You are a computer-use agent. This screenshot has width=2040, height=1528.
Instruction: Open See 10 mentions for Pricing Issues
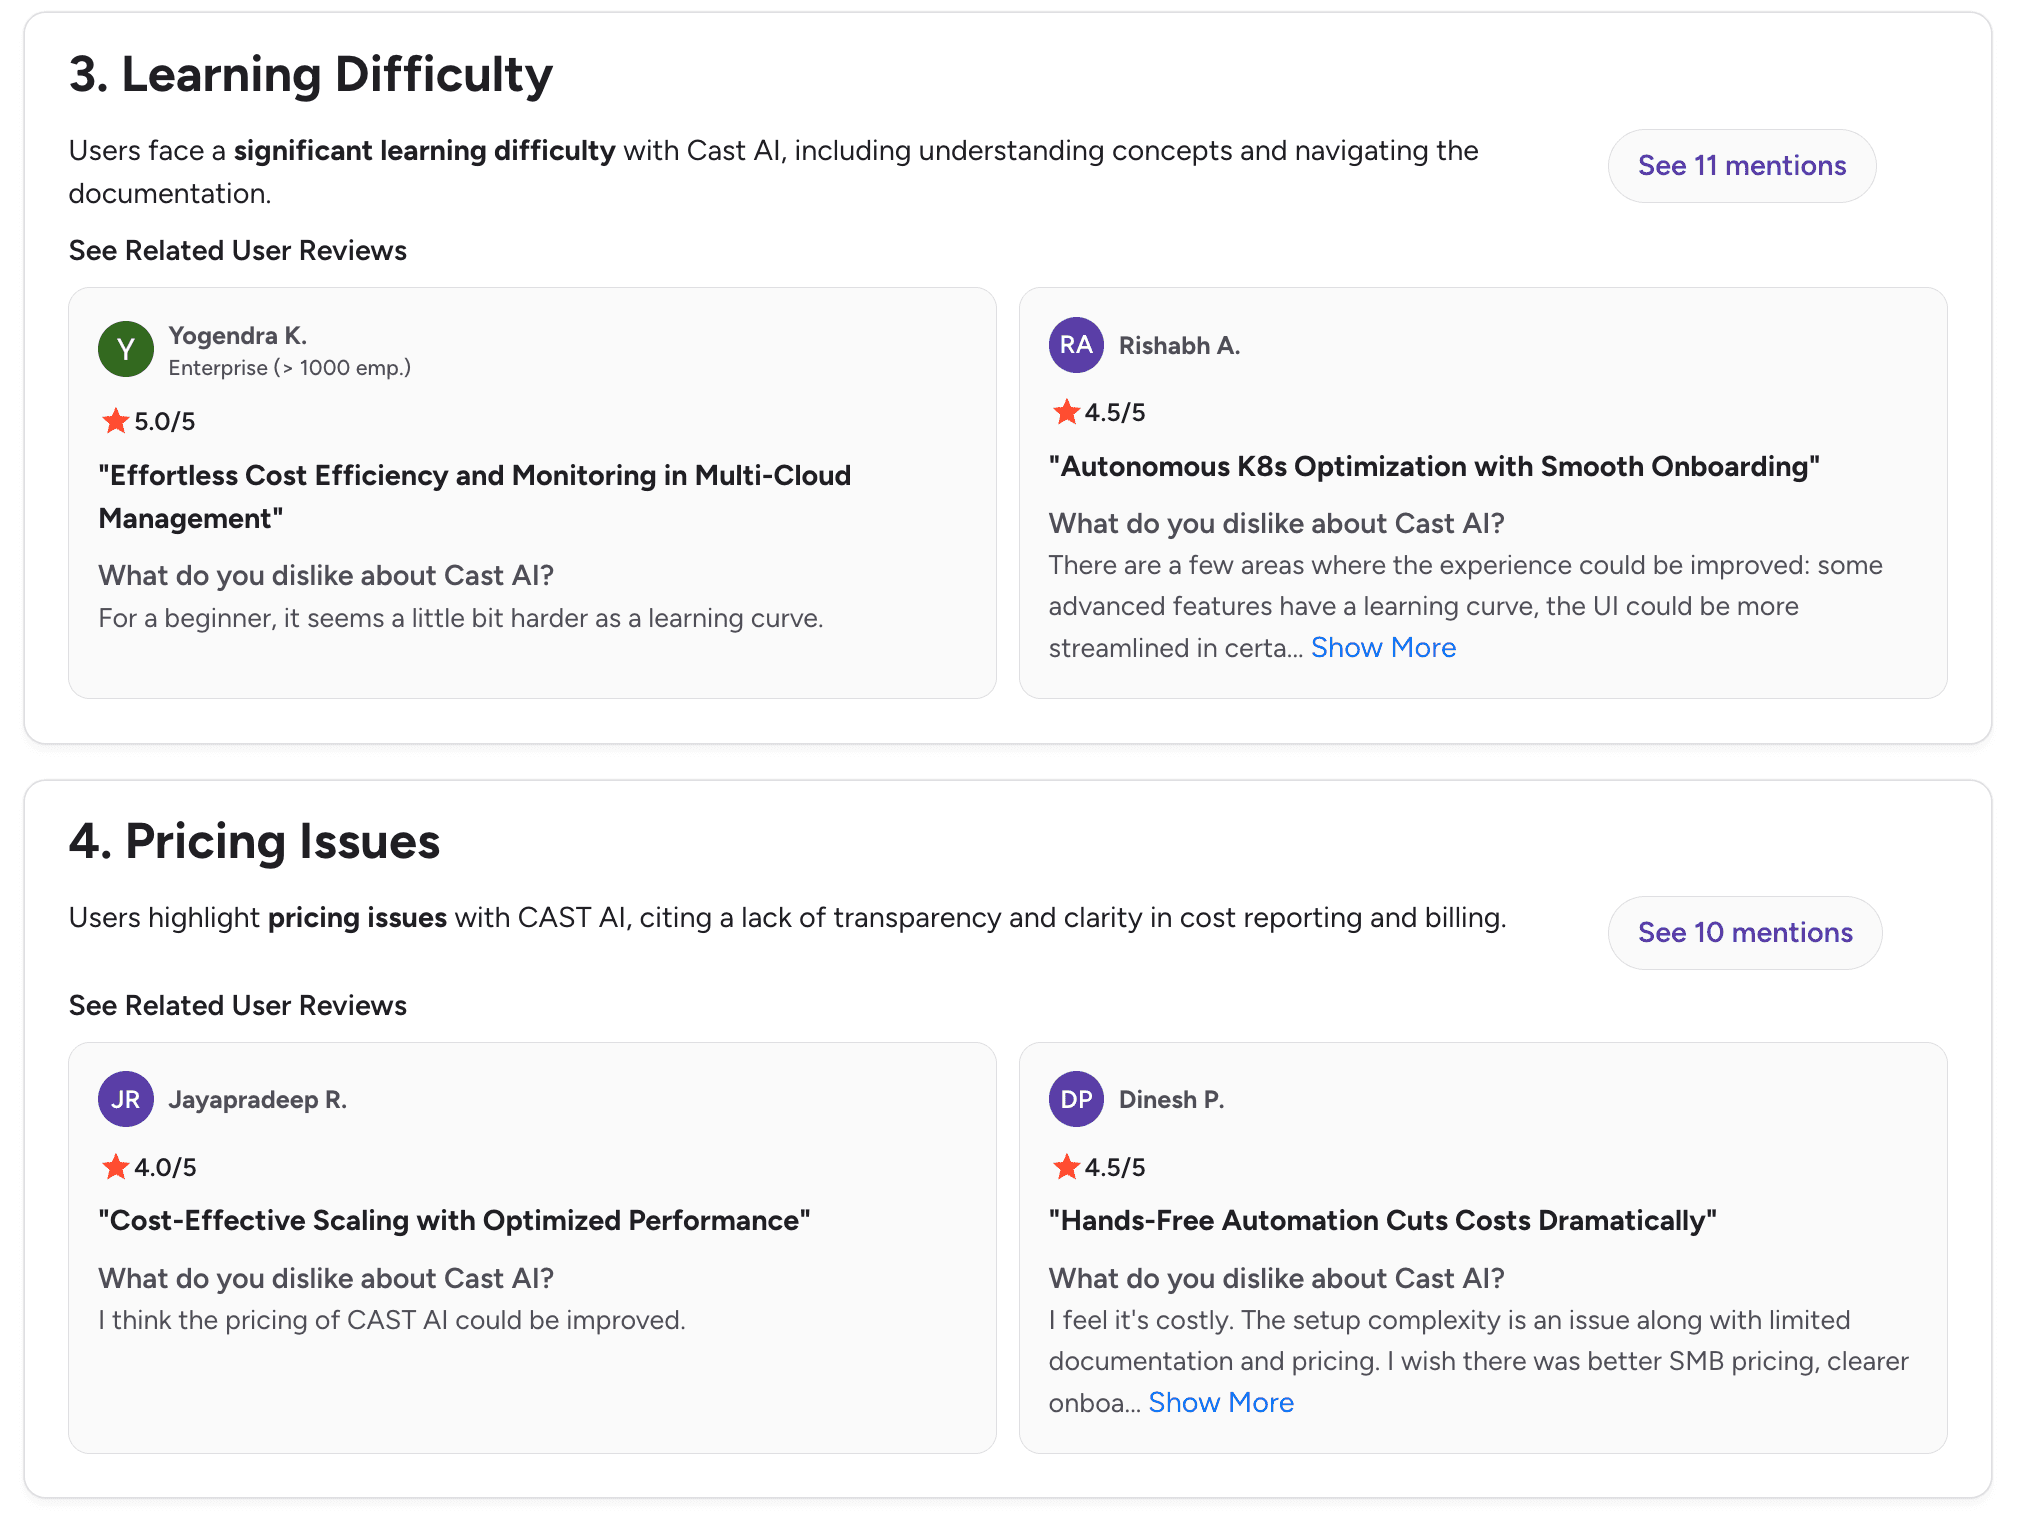click(x=1745, y=933)
